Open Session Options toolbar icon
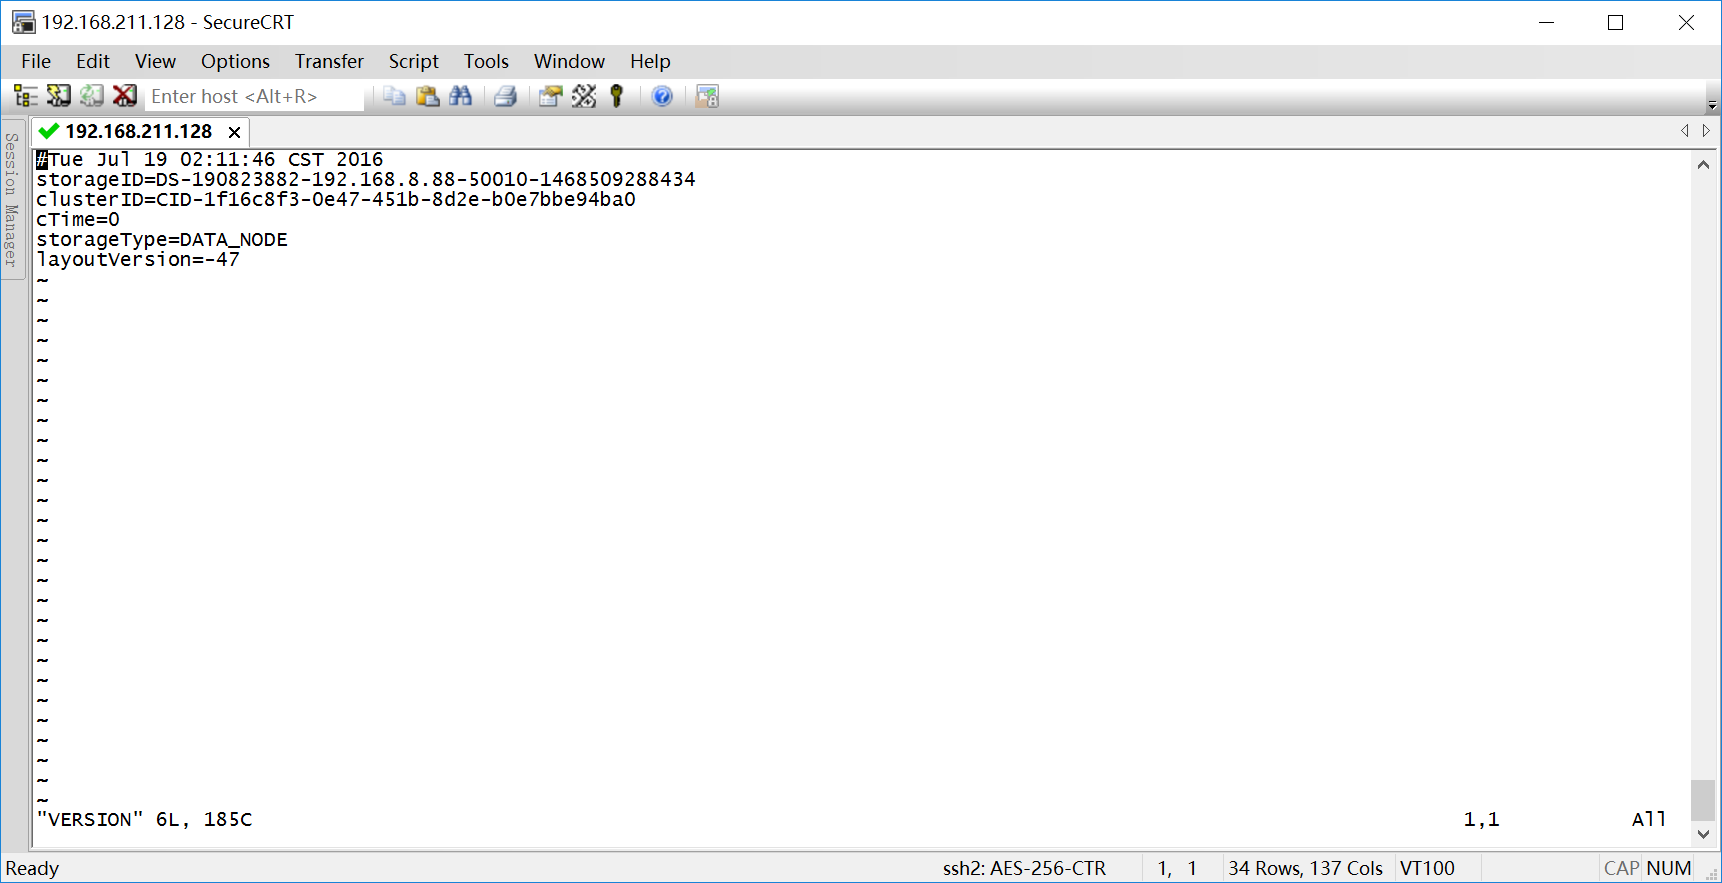 [x=550, y=96]
